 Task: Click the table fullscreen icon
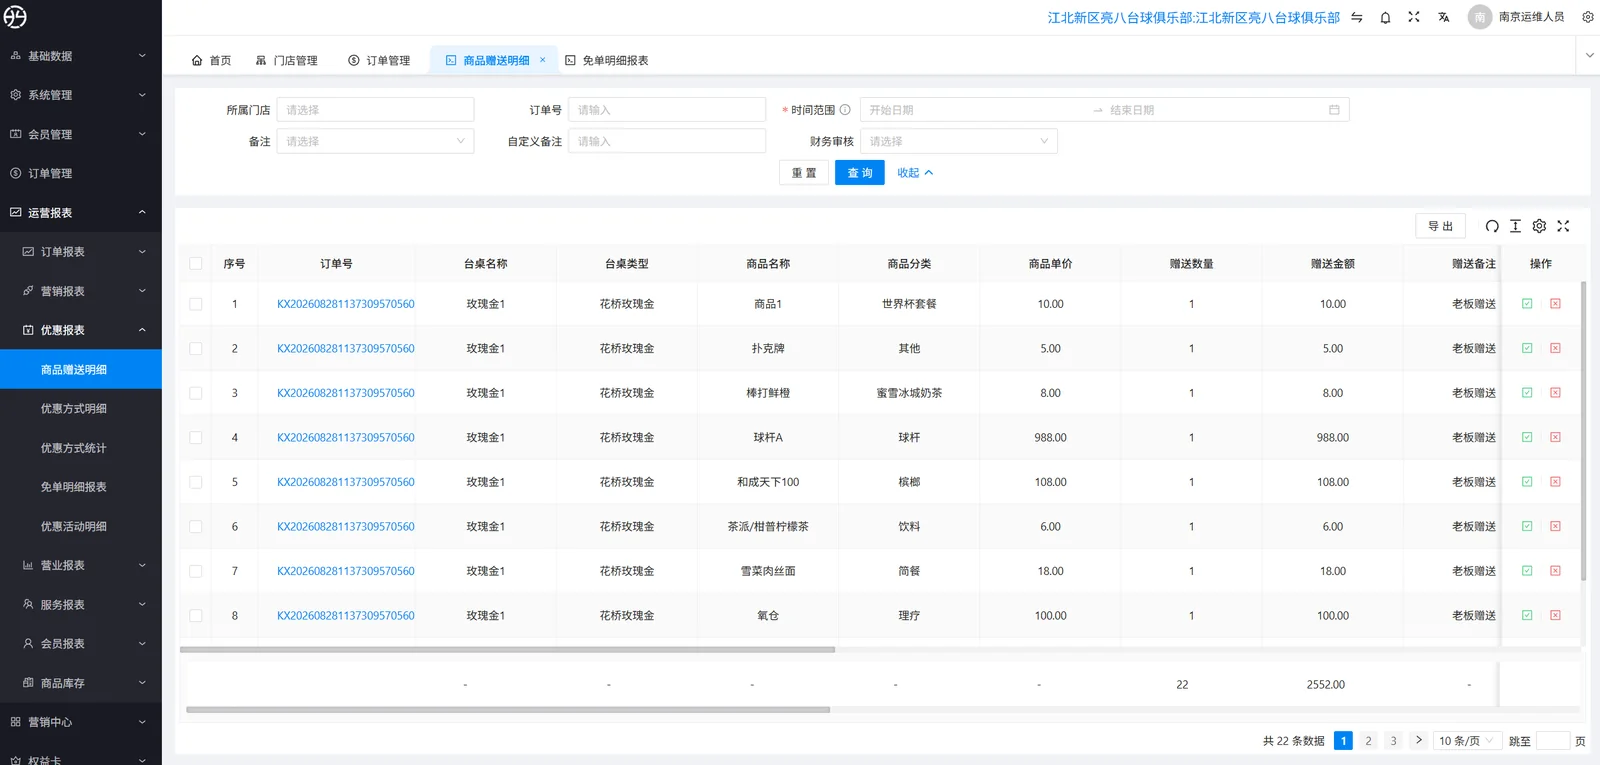1563,226
